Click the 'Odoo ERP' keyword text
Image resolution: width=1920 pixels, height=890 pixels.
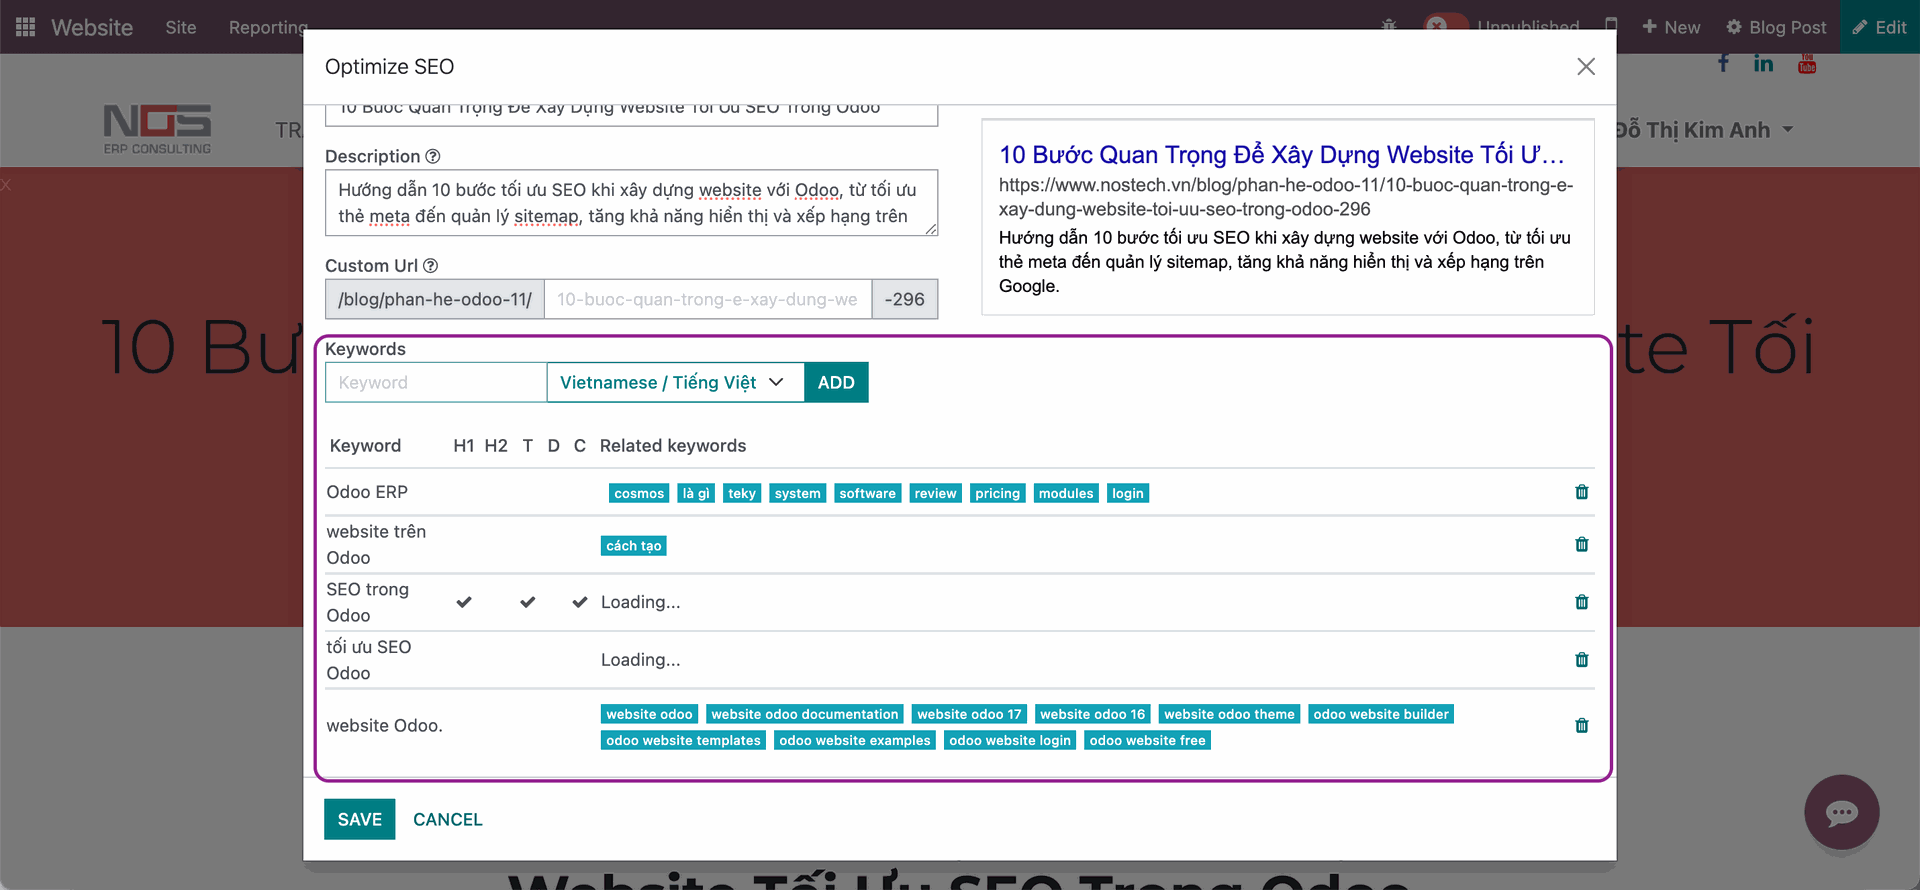tap(367, 492)
